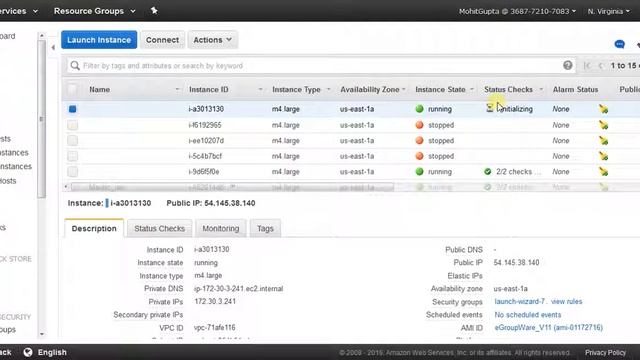Click green running state icon of i-a3013130
Viewport: 640px width, 360px height.
point(419,109)
